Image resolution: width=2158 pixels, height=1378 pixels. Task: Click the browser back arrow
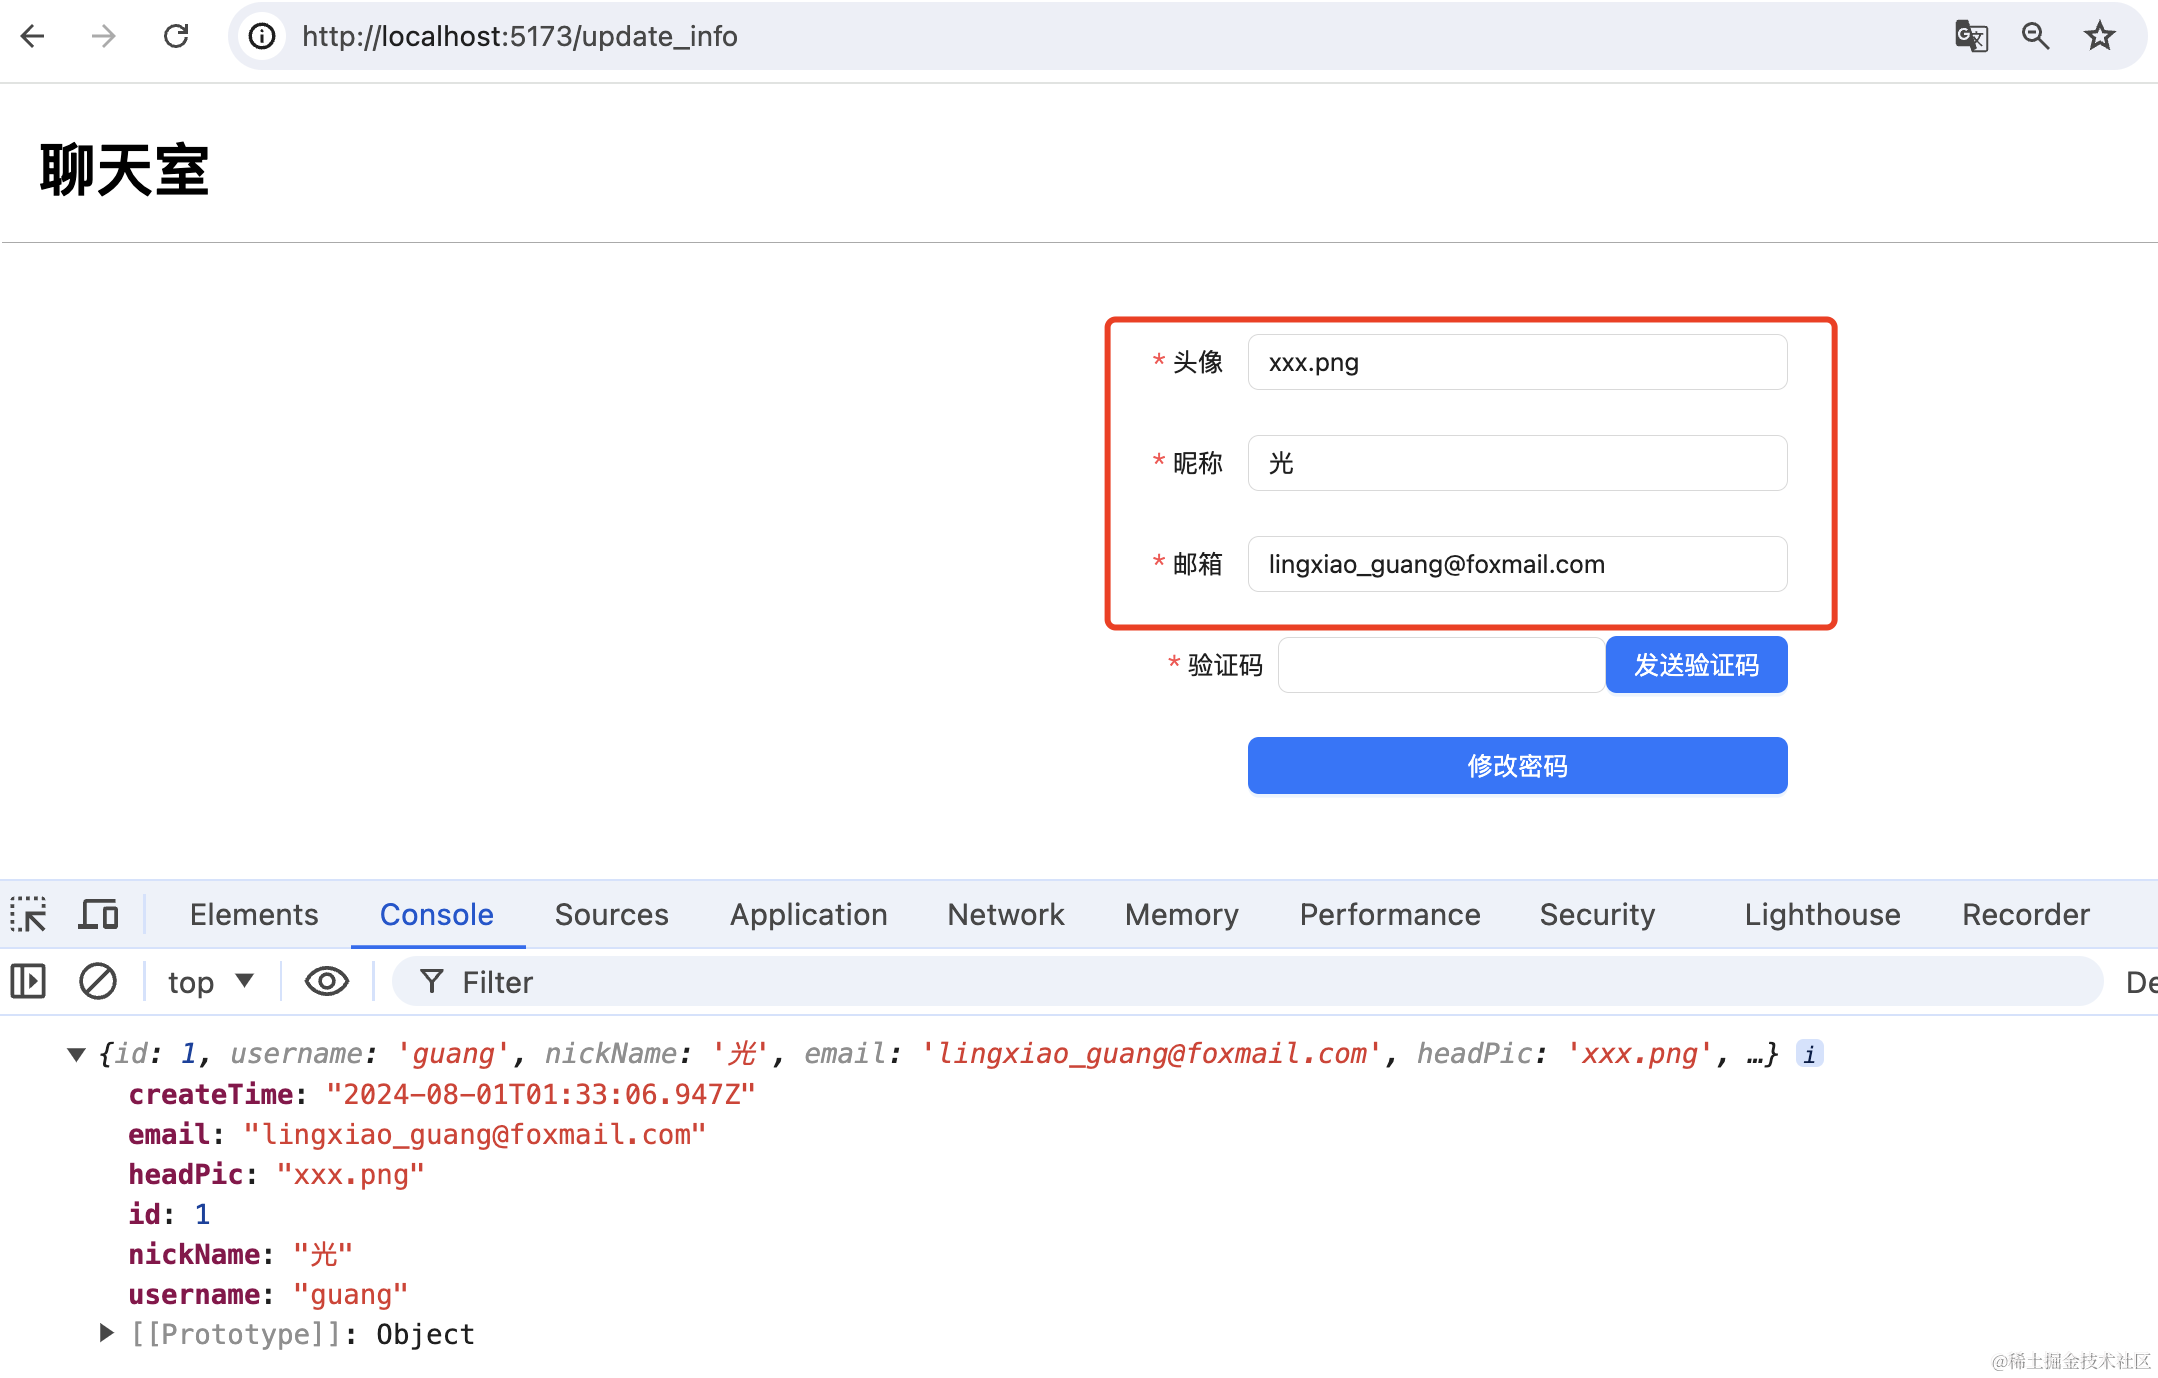(x=33, y=37)
